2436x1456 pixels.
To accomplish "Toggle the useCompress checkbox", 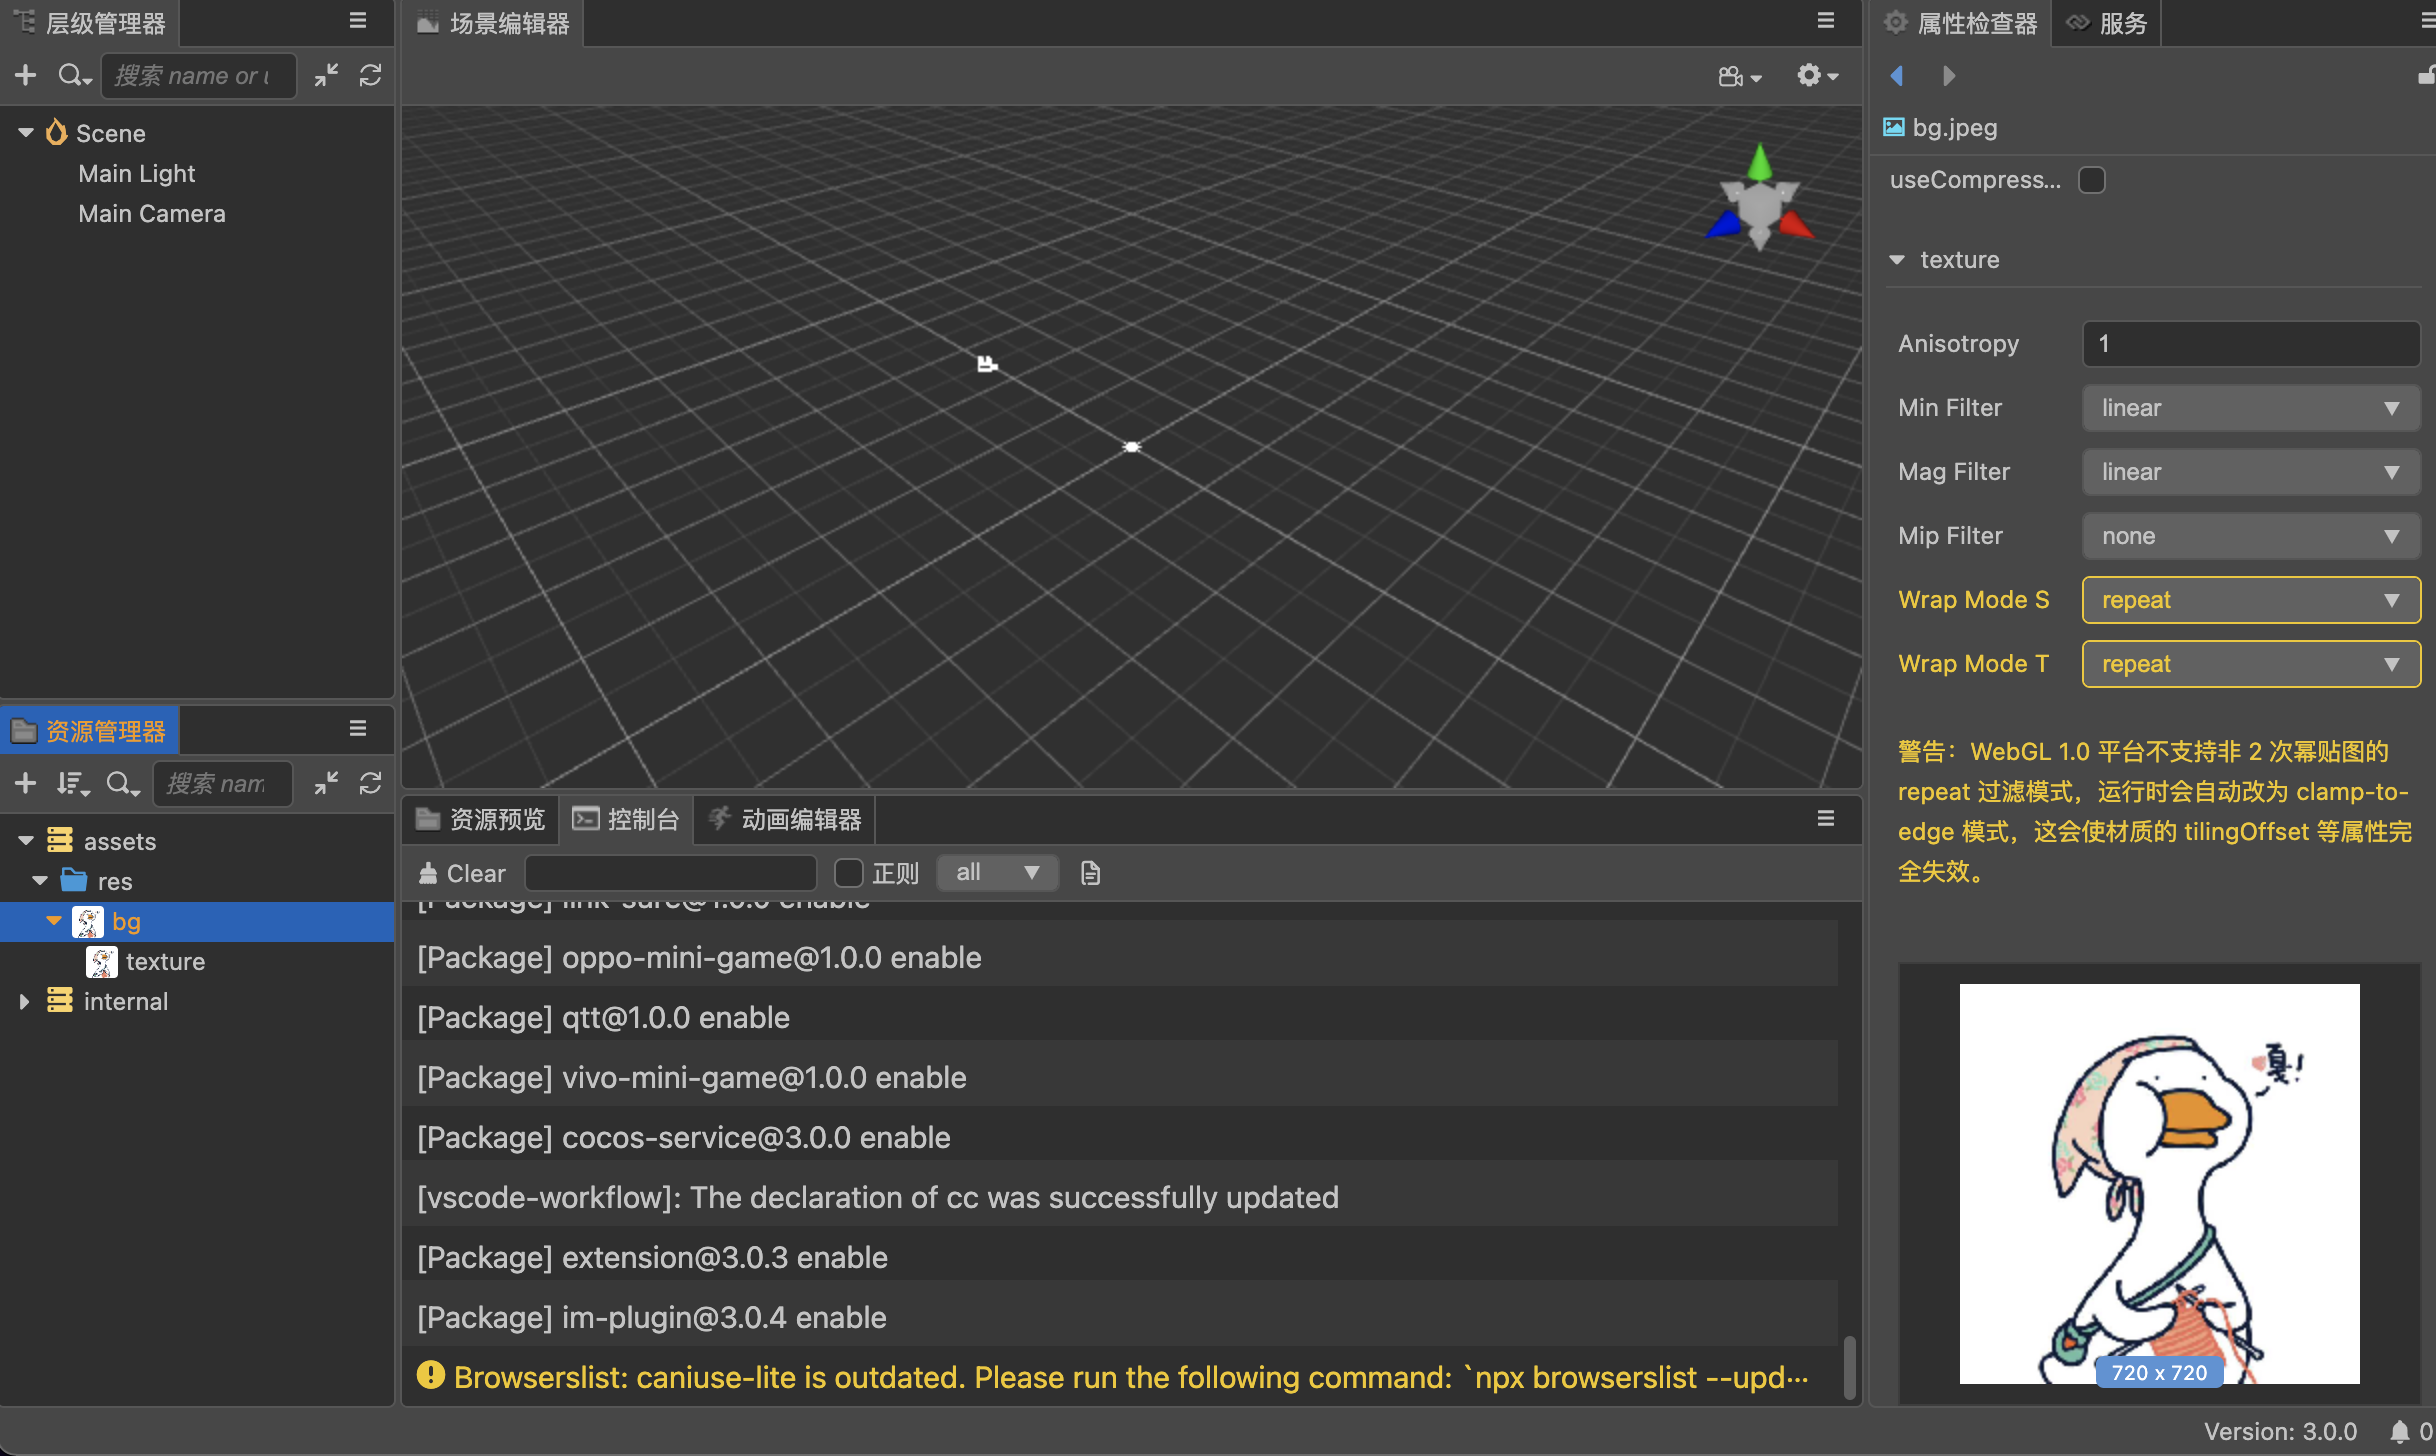I will pyautogui.click(x=2092, y=180).
